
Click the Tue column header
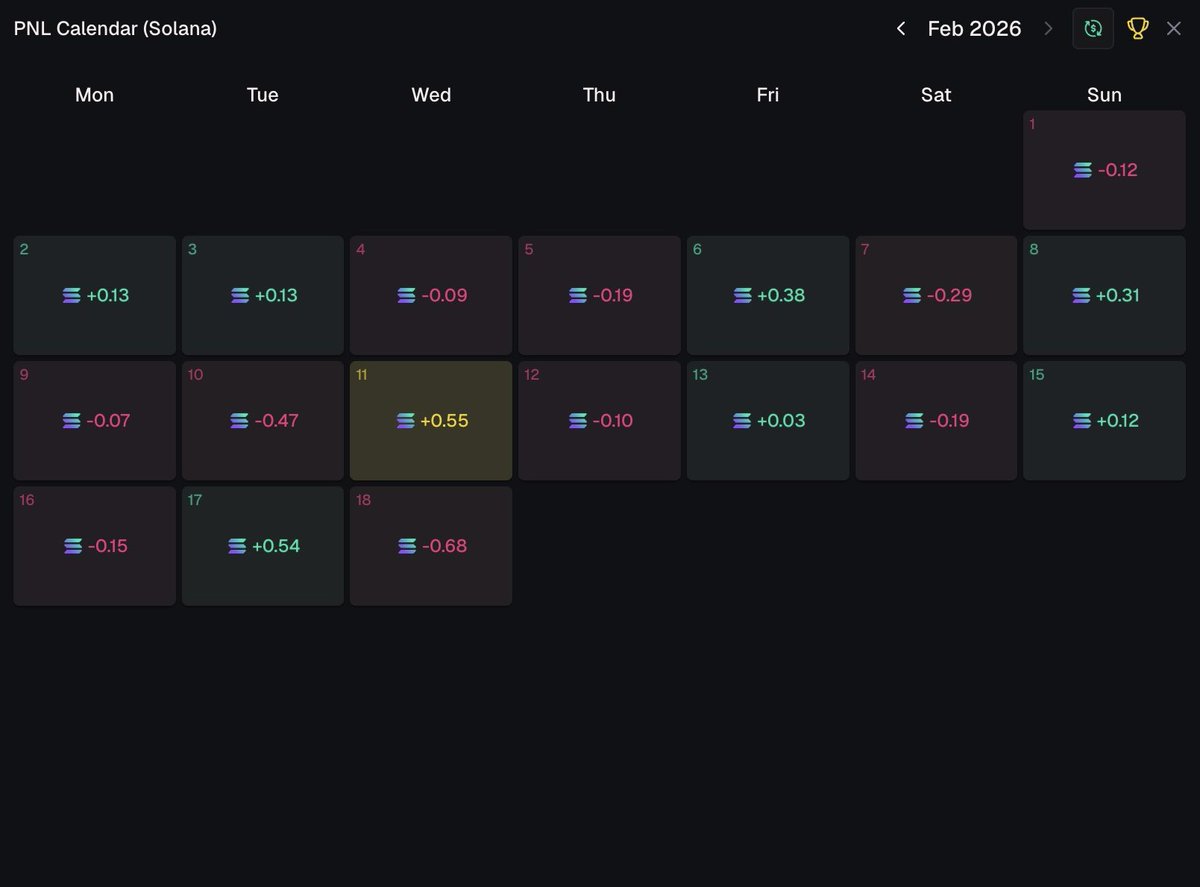(263, 95)
